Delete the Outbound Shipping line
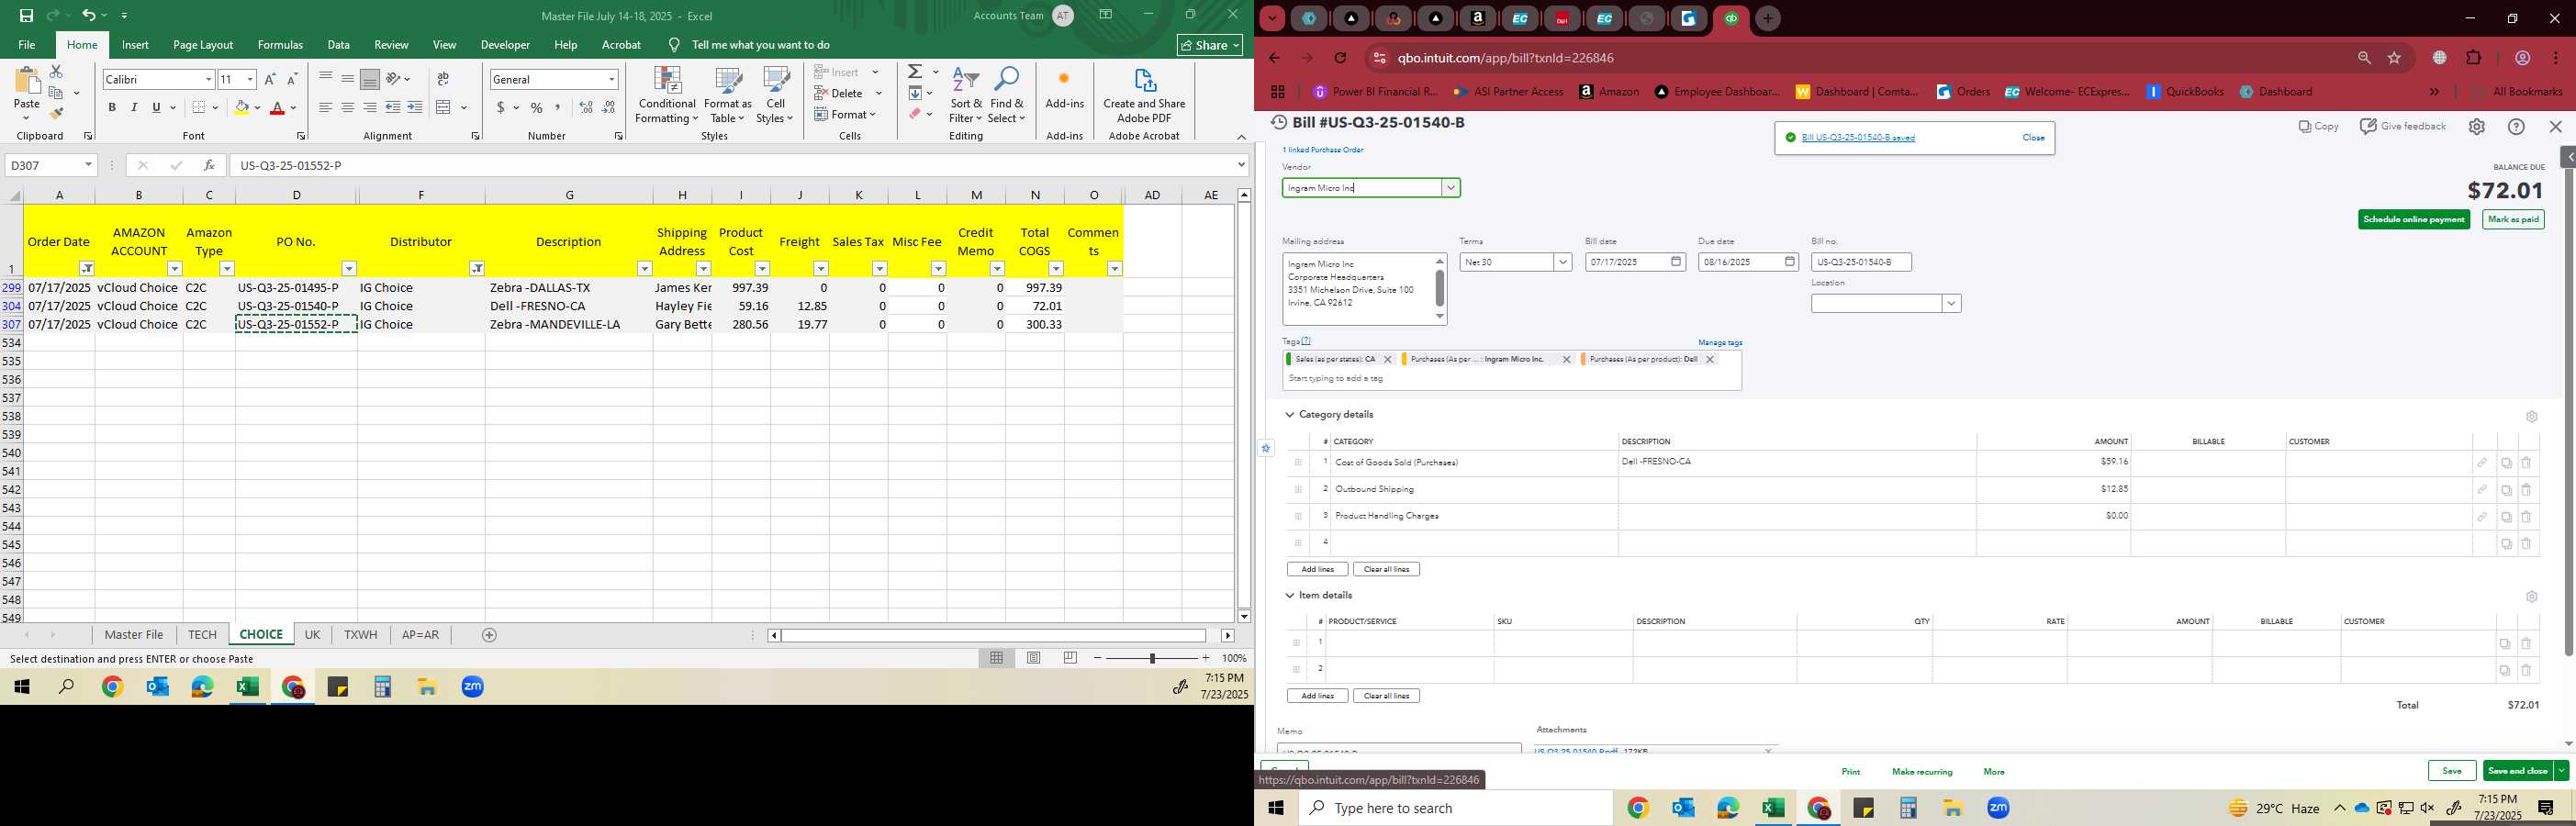 pyautogui.click(x=2526, y=490)
